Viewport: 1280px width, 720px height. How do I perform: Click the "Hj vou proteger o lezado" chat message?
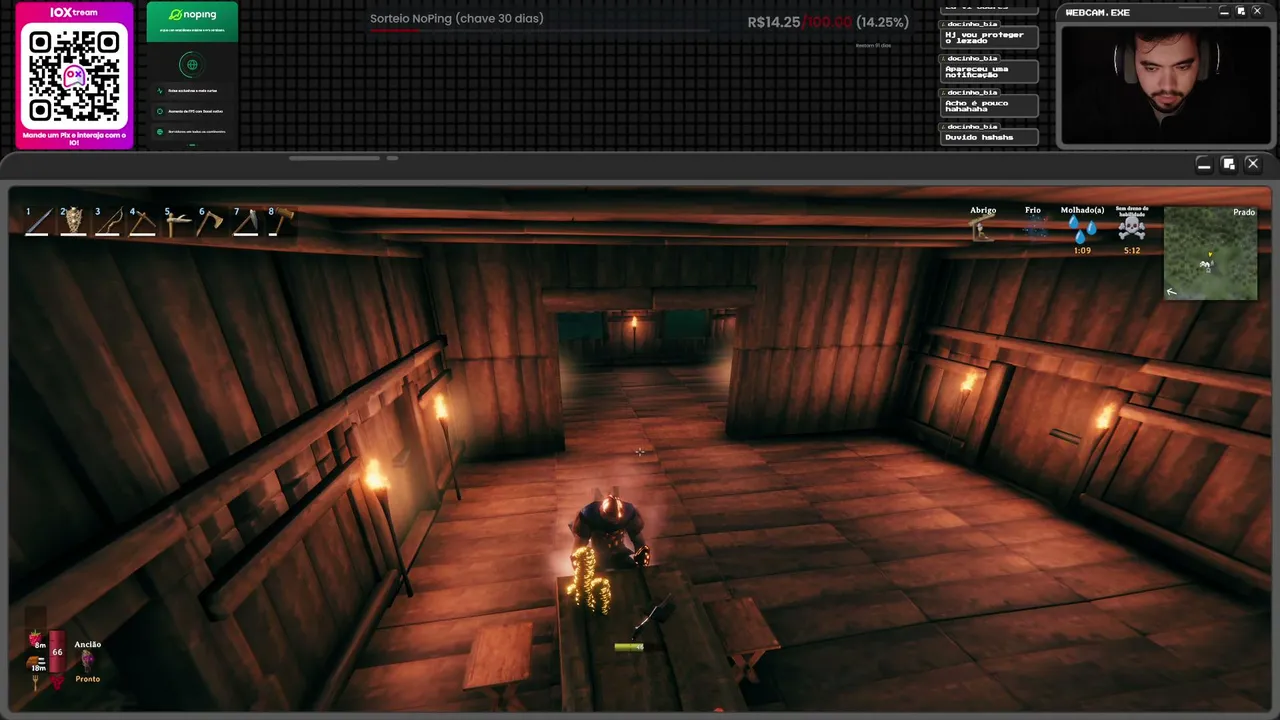[x=989, y=38]
